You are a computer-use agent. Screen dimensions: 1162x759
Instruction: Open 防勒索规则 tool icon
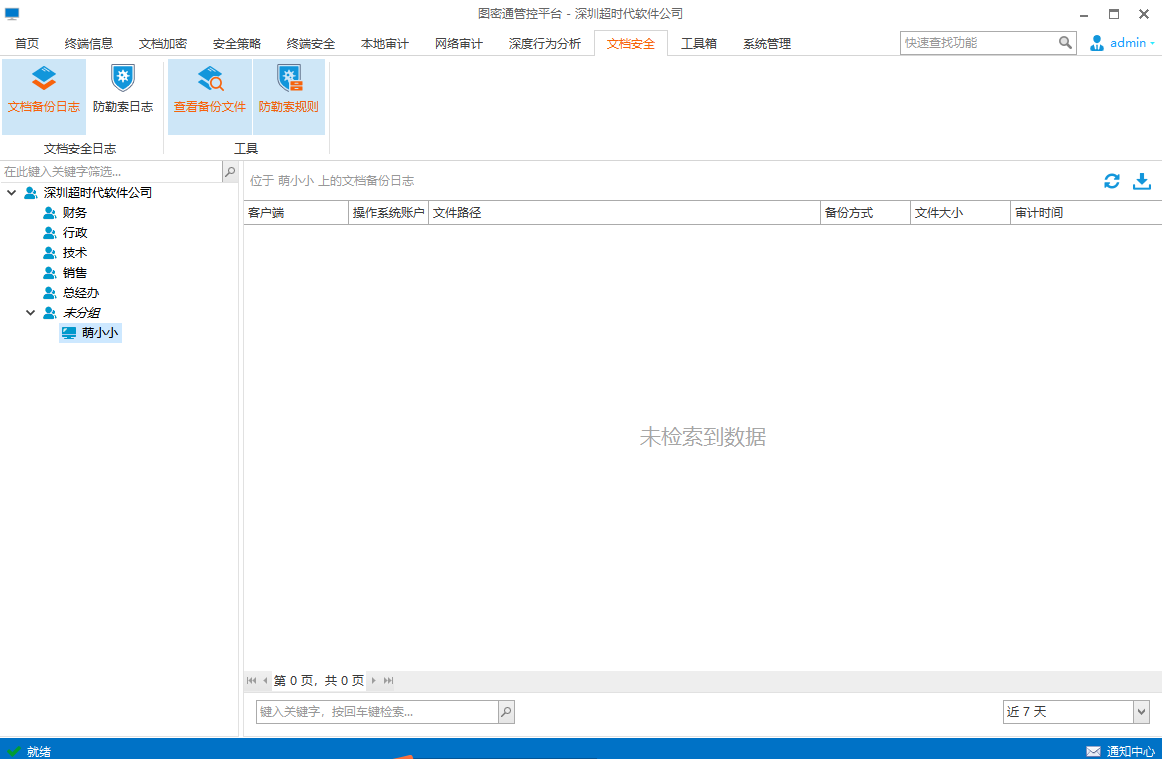click(289, 78)
